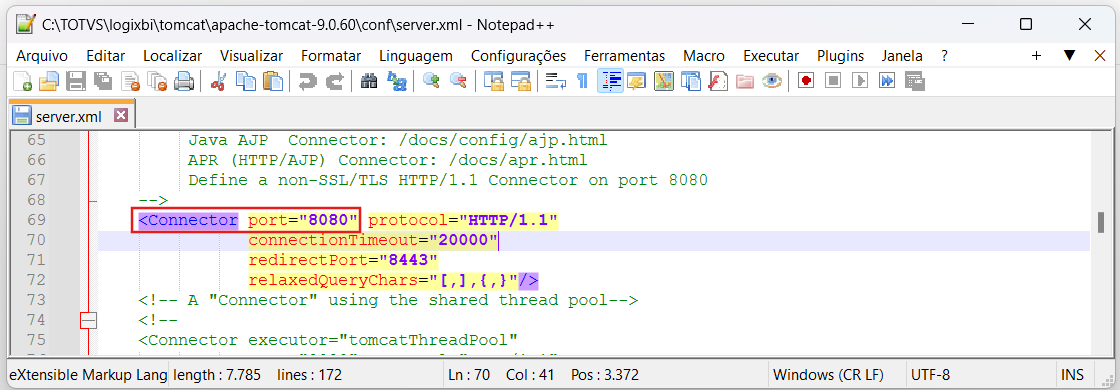
Task: Click the connectionTimeout="20000" line
Action: coord(372,240)
